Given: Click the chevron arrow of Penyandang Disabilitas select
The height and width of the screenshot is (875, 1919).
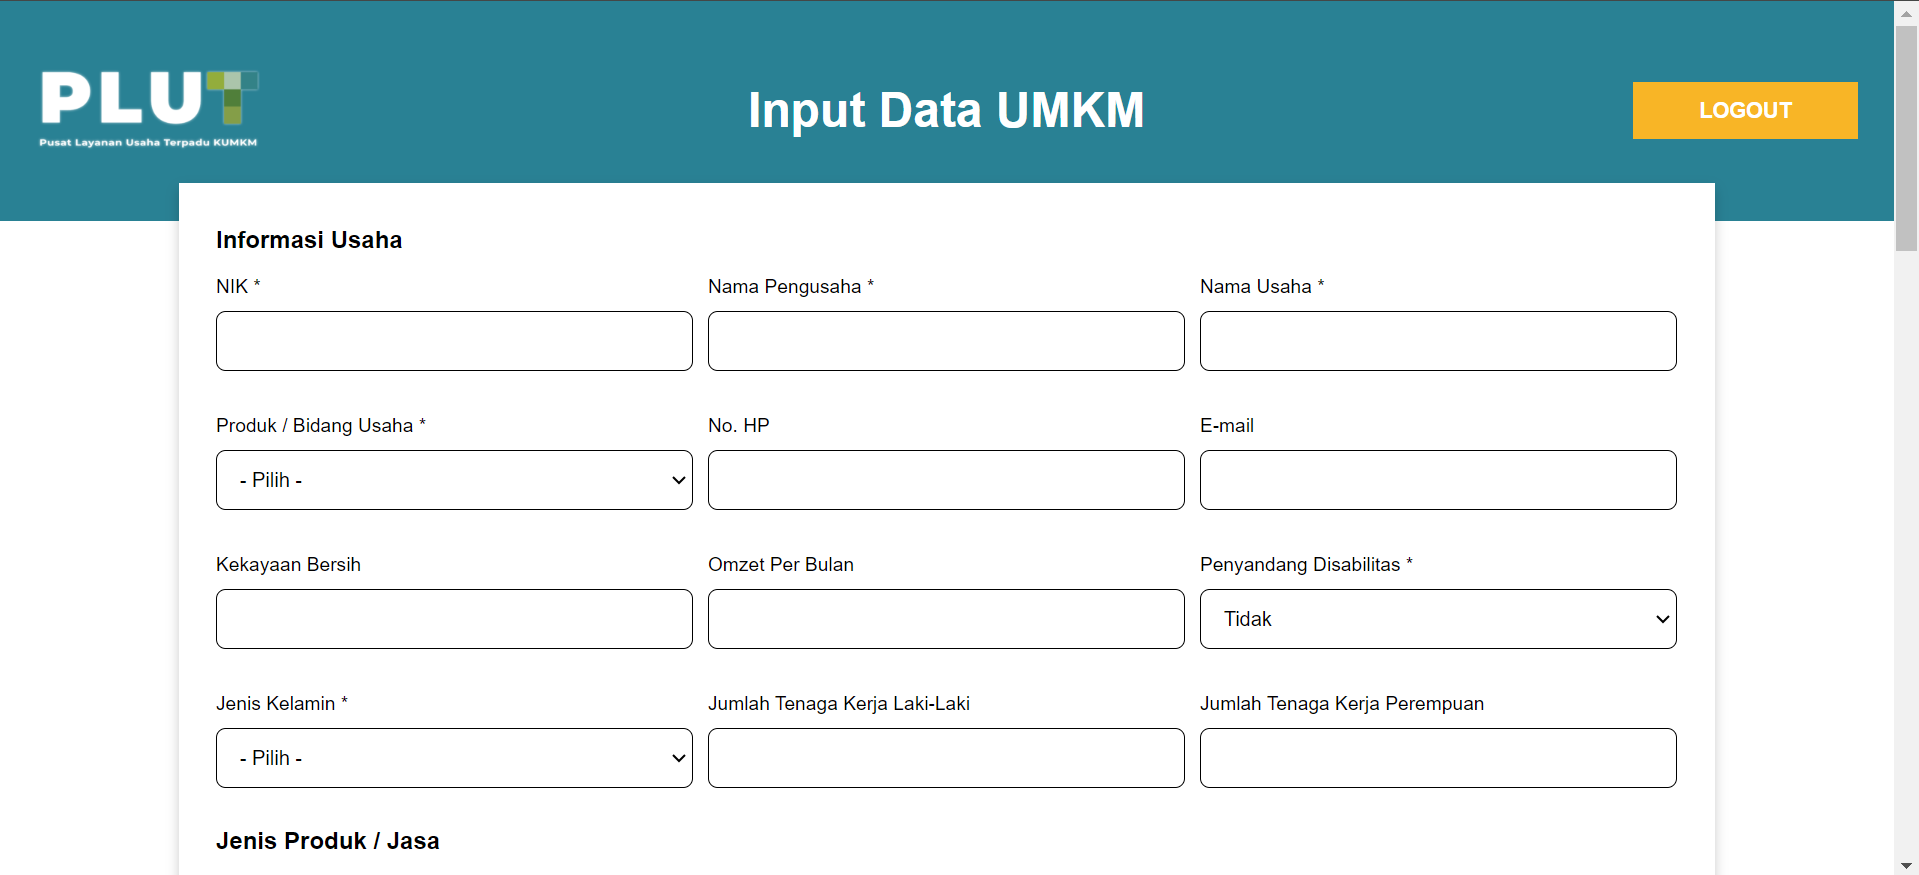Looking at the screenshot, I should point(1662,619).
